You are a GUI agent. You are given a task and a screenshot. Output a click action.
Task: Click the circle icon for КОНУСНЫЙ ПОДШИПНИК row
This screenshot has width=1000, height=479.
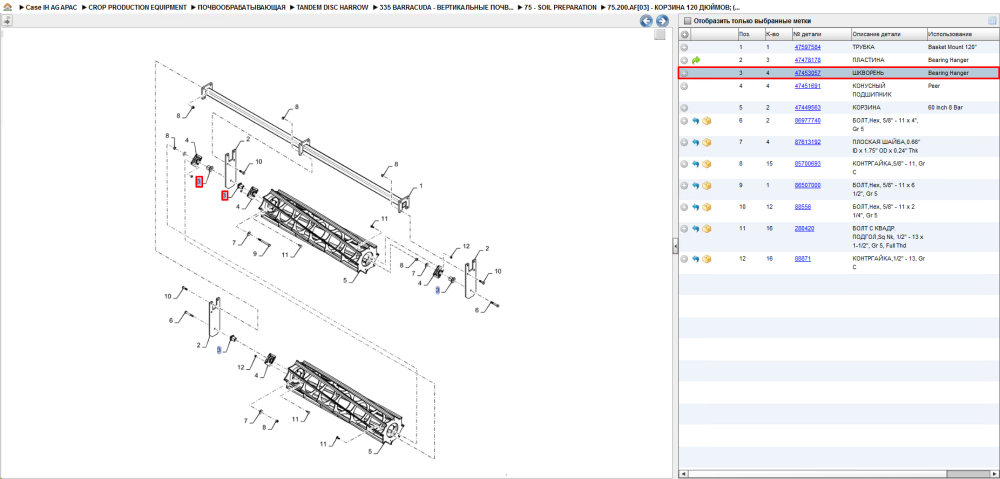click(684, 85)
